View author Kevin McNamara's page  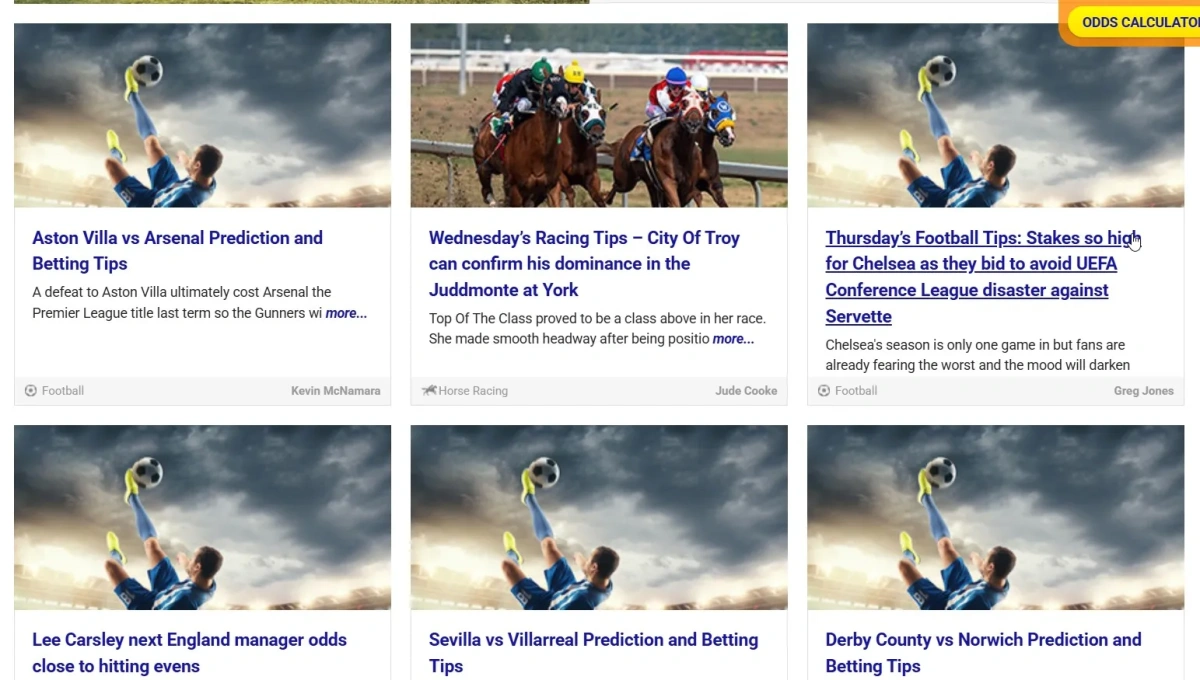[x=336, y=391]
